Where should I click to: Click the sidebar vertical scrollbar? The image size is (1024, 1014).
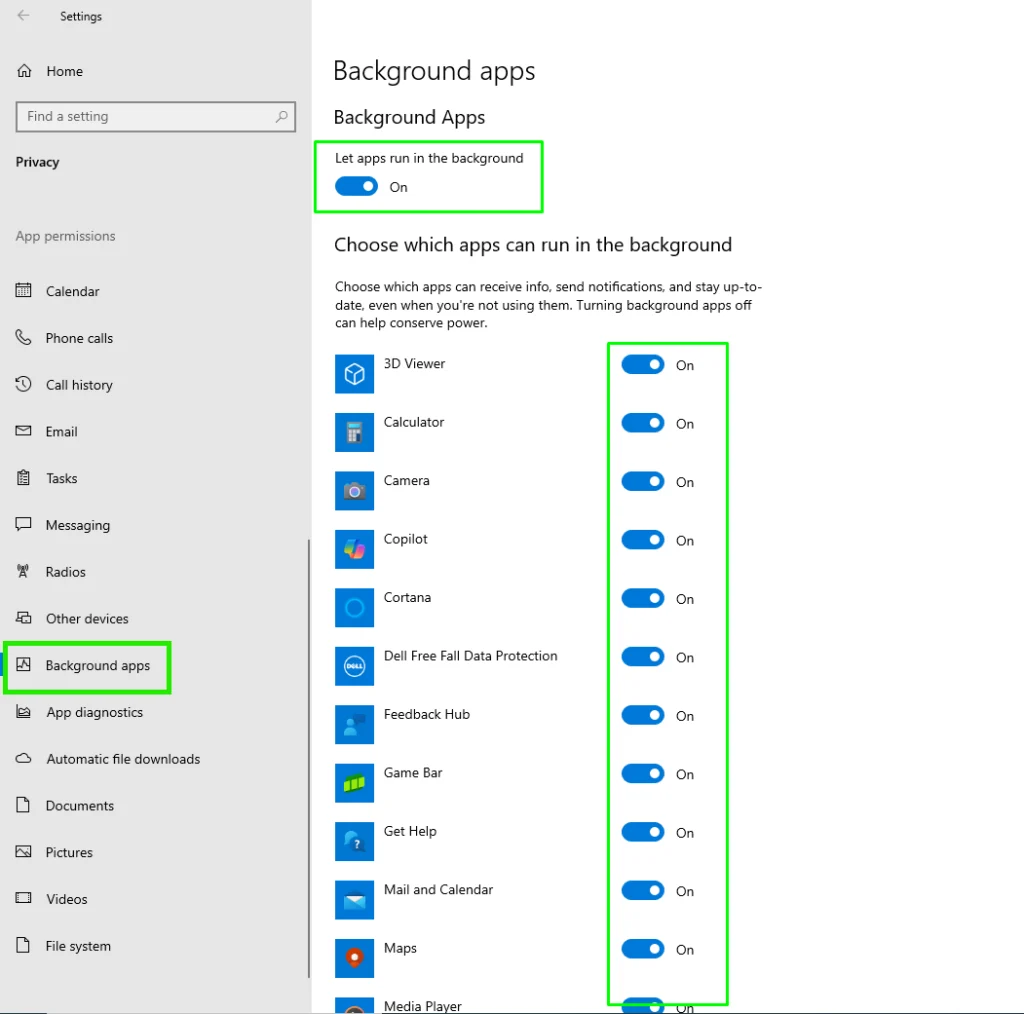point(308,757)
